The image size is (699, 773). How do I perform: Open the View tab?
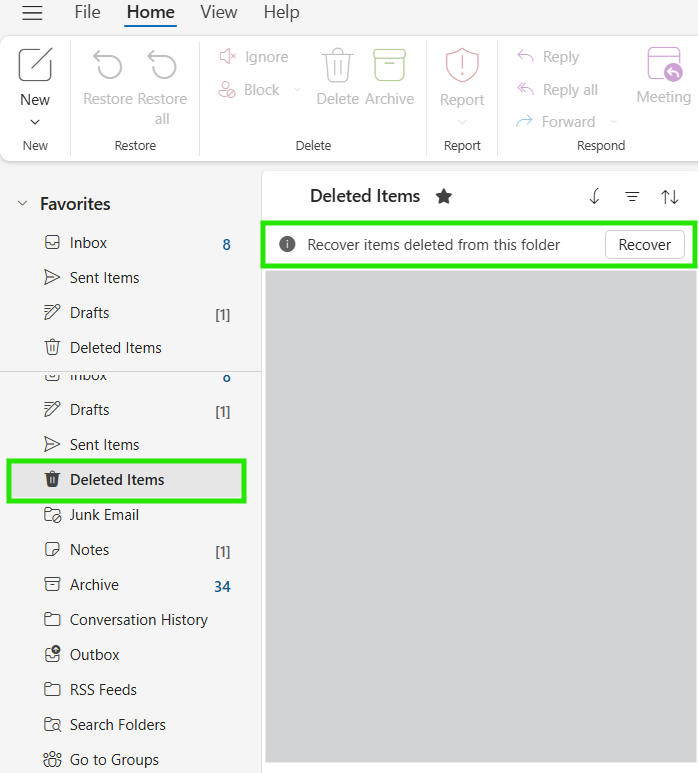(218, 12)
